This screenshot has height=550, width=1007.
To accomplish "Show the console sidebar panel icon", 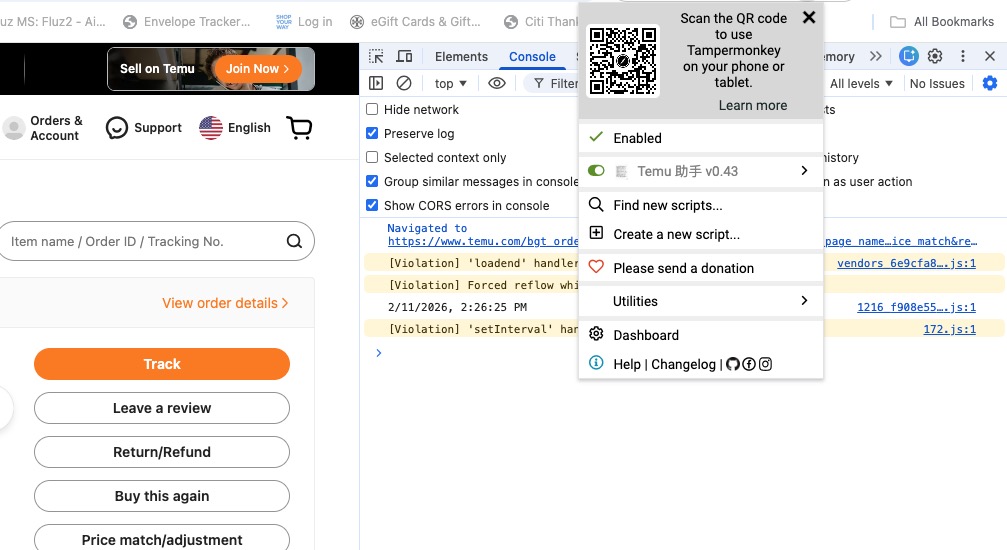I will pyautogui.click(x=376, y=84).
